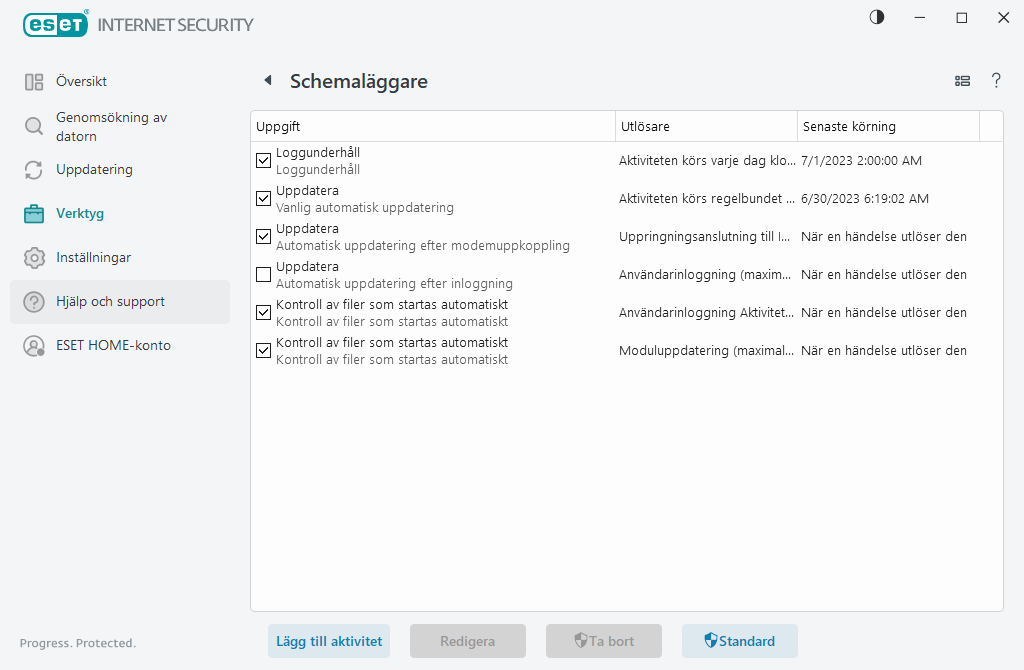
Task: Click the Översikt dashboard icon
Action: tap(34, 82)
